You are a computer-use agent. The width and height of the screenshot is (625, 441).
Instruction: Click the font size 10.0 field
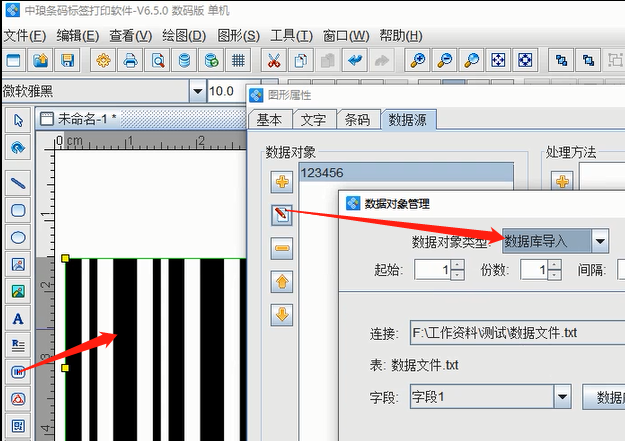[227, 91]
